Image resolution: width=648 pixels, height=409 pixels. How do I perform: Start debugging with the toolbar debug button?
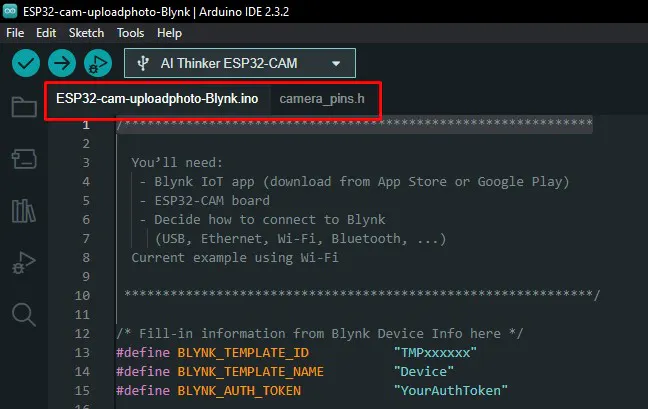98,63
